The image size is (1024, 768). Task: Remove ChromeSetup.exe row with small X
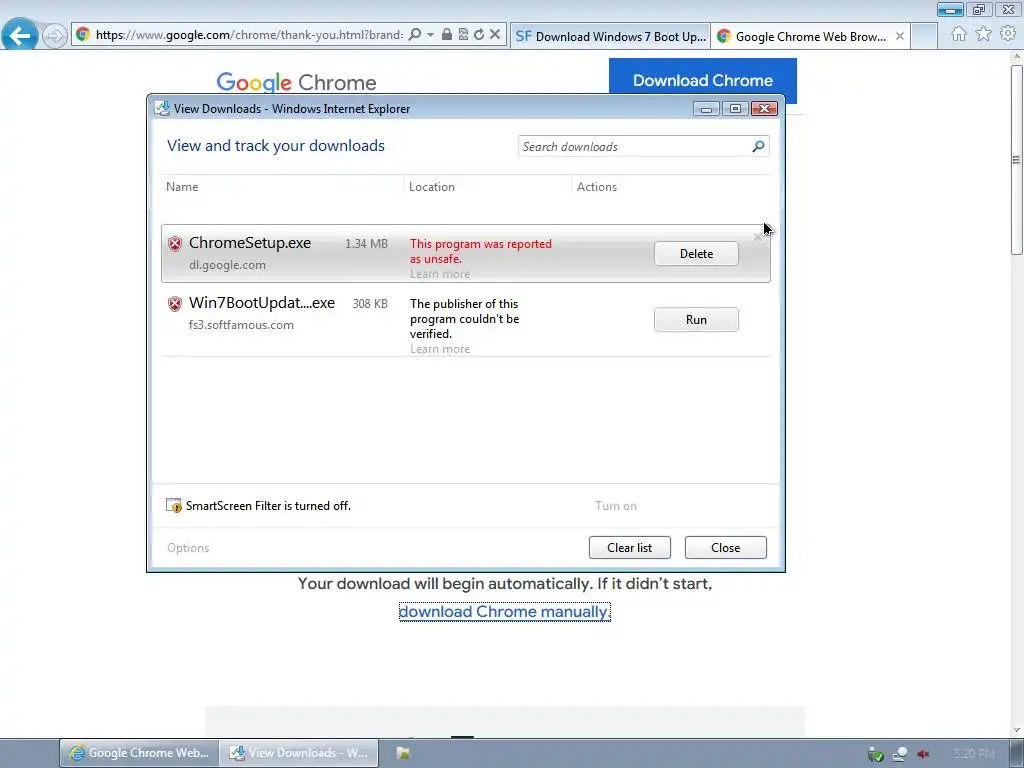(x=758, y=236)
